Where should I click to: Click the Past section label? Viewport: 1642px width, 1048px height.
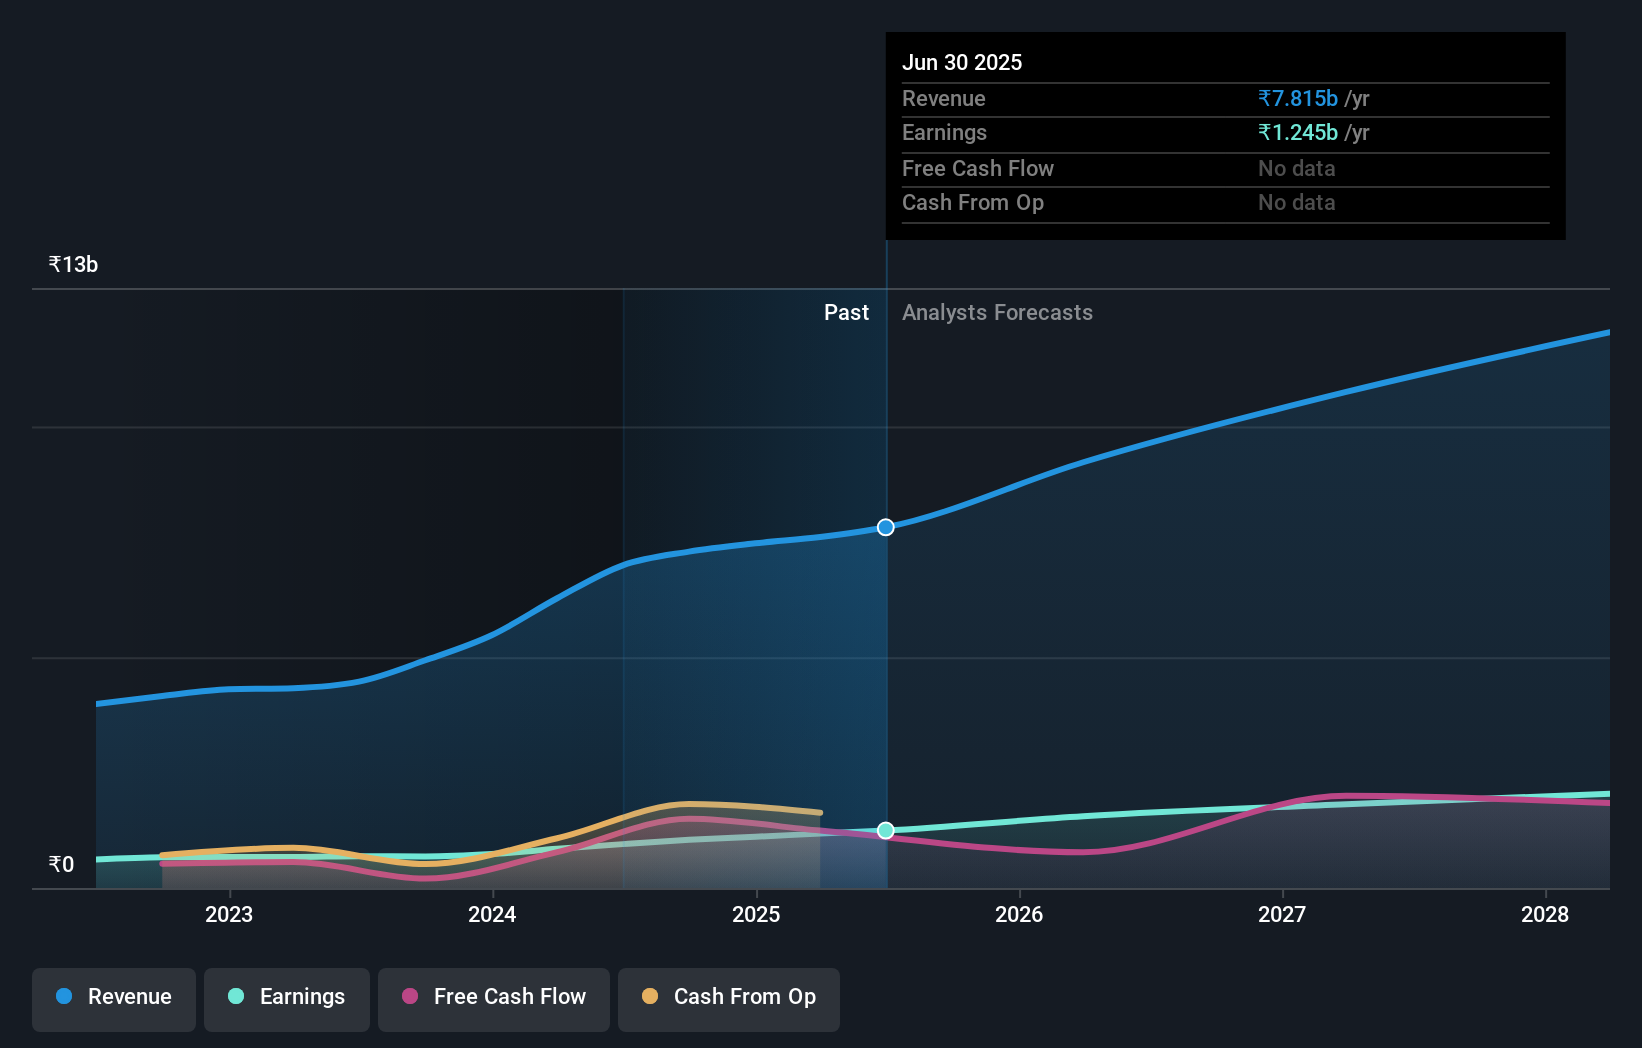pos(847,312)
